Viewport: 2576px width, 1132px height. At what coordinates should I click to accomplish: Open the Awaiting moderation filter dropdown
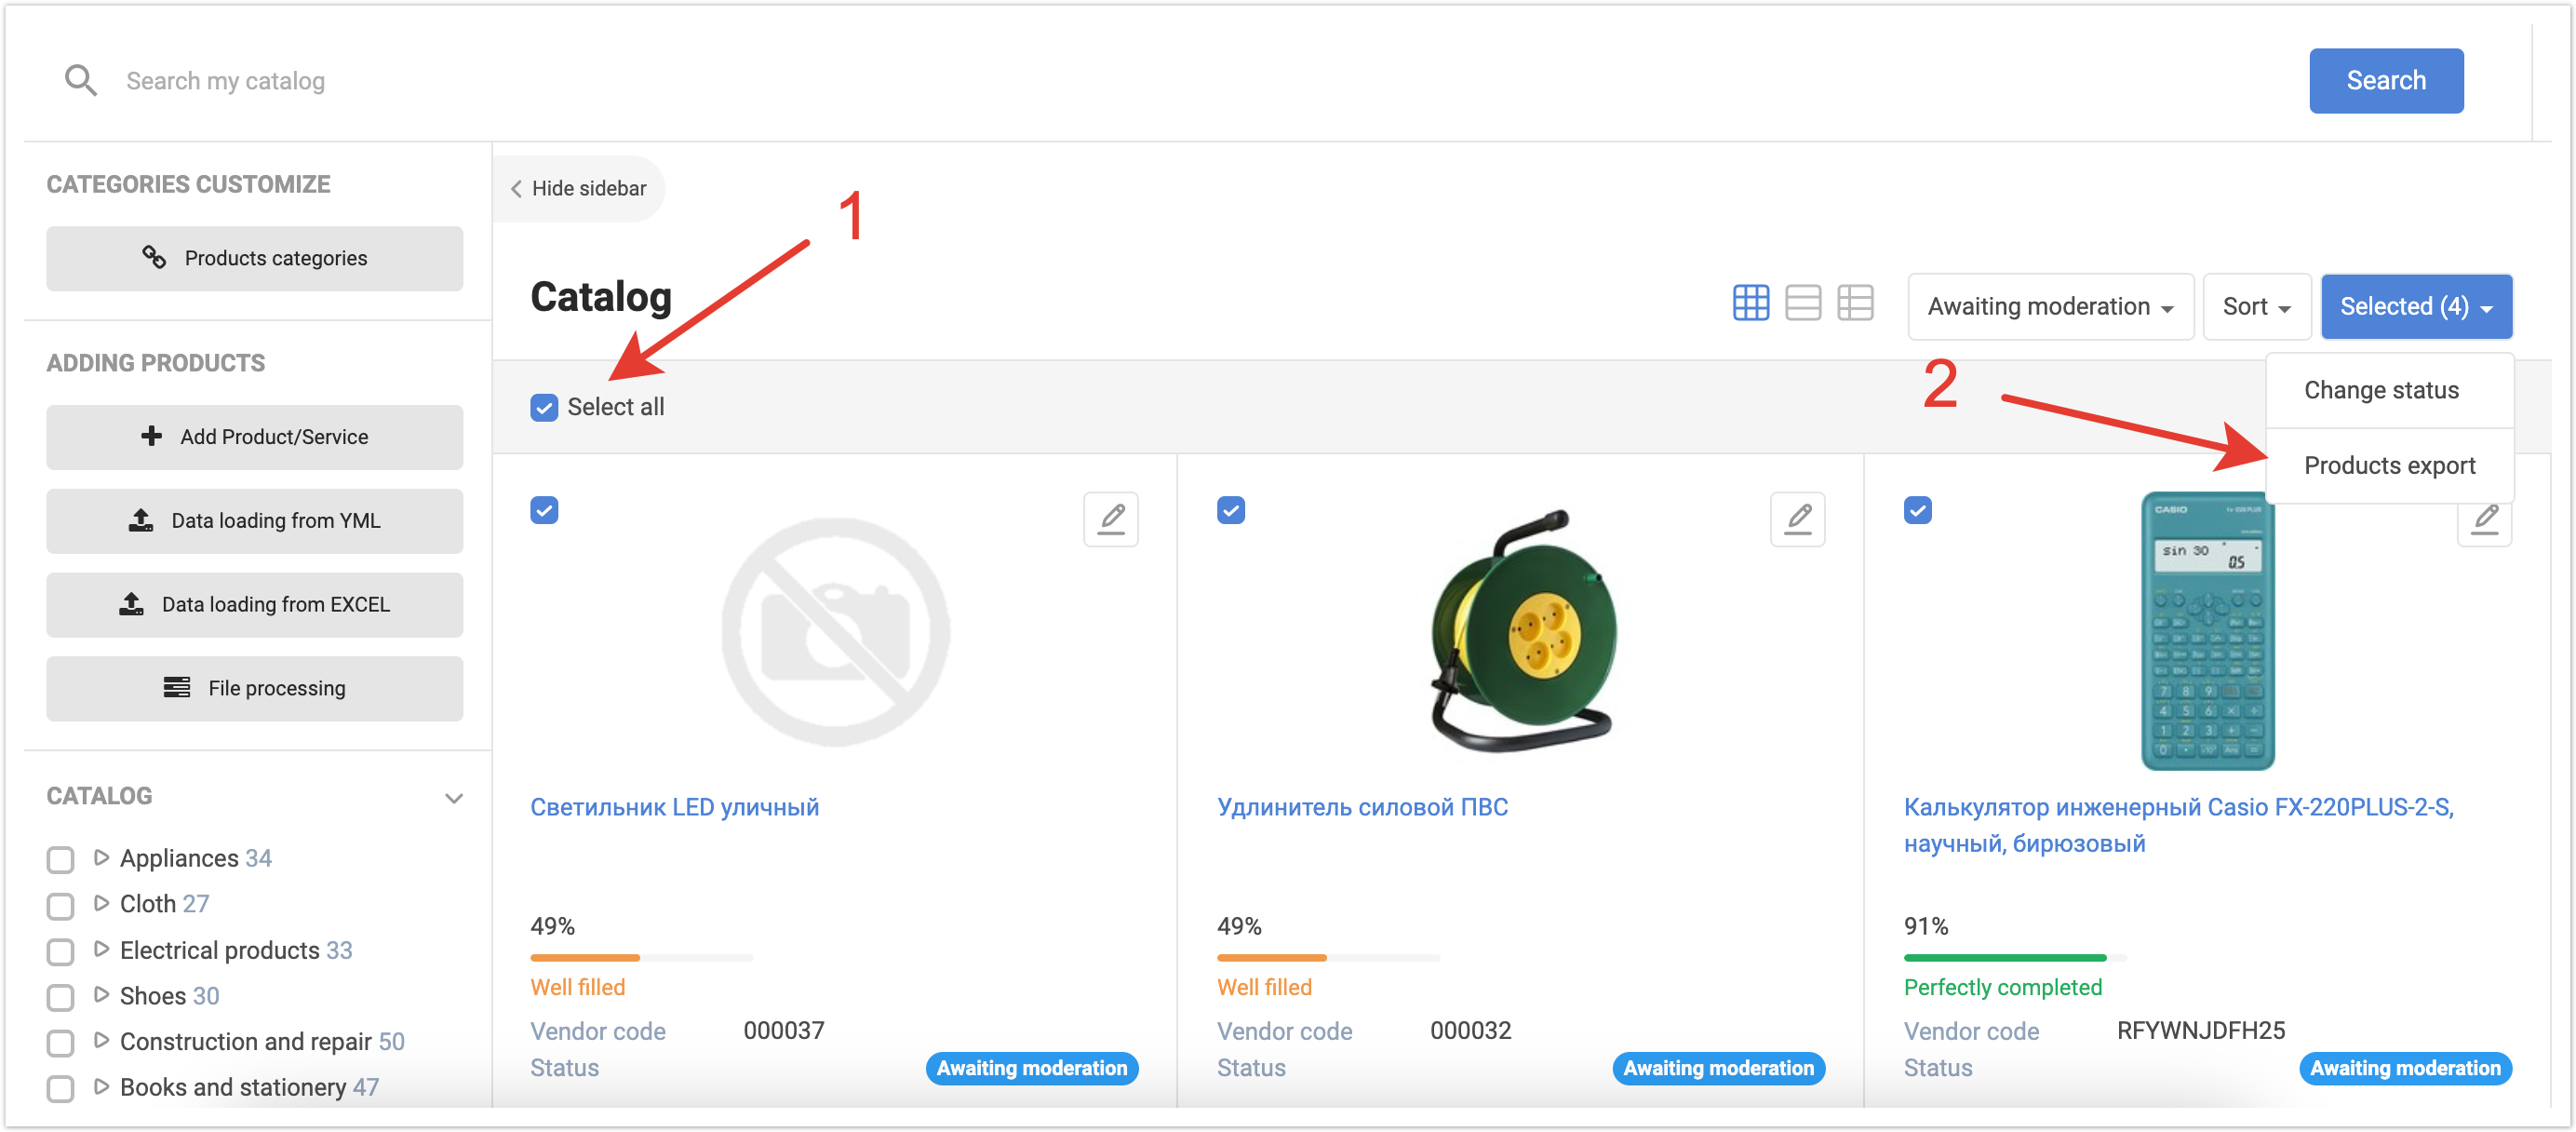click(2050, 307)
